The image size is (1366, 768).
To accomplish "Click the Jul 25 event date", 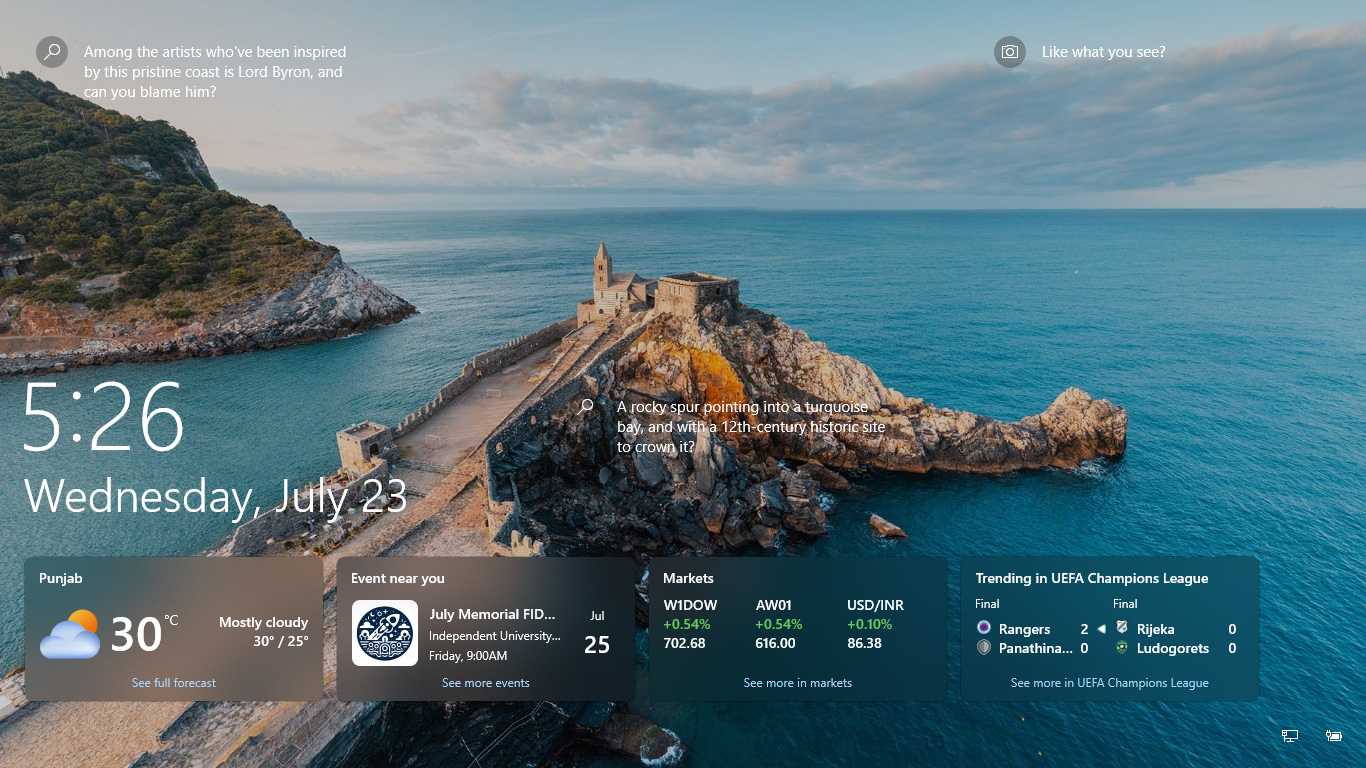I will click(x=597, y=634).
